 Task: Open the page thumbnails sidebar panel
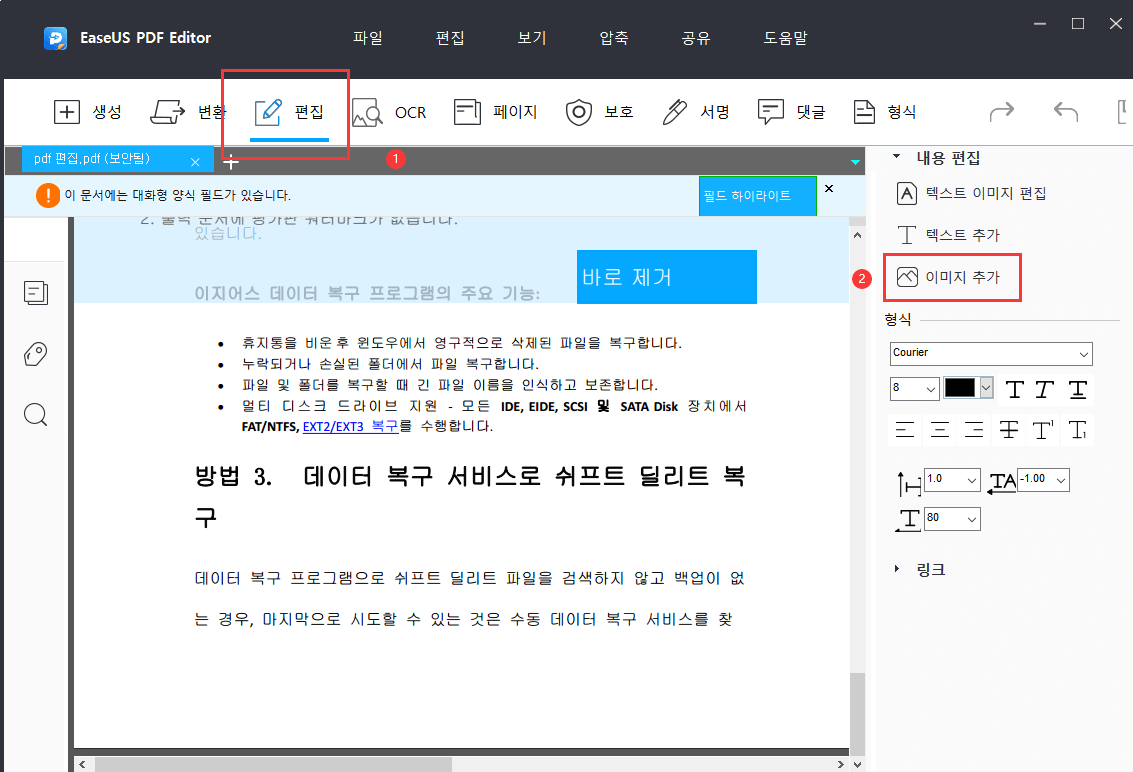35,293
